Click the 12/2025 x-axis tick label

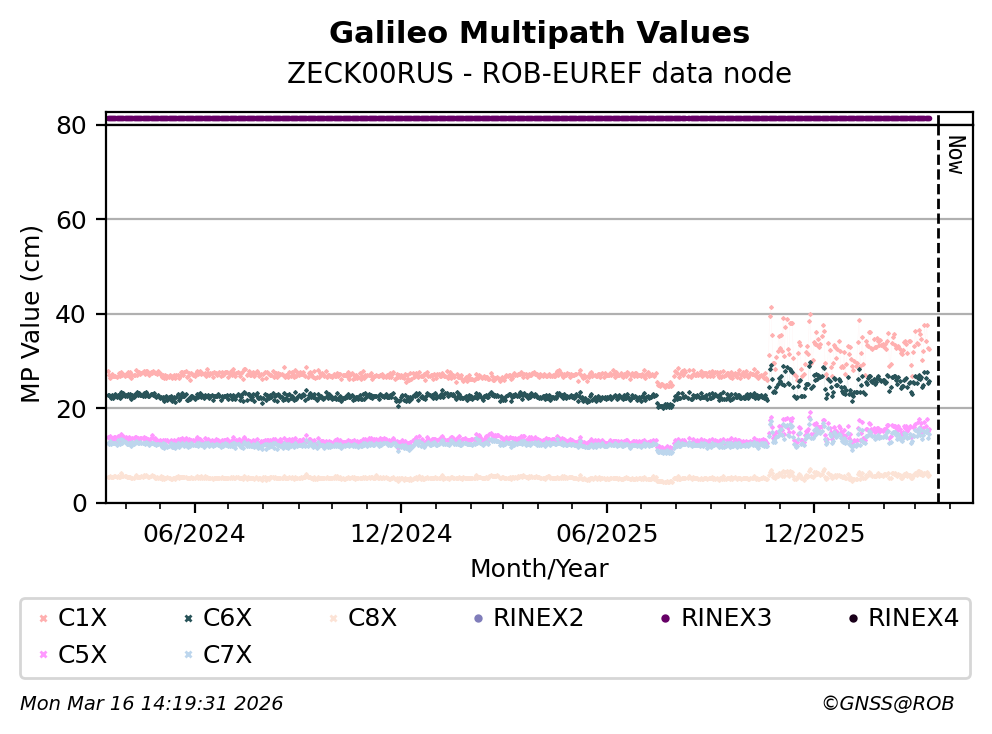(812, 533)
